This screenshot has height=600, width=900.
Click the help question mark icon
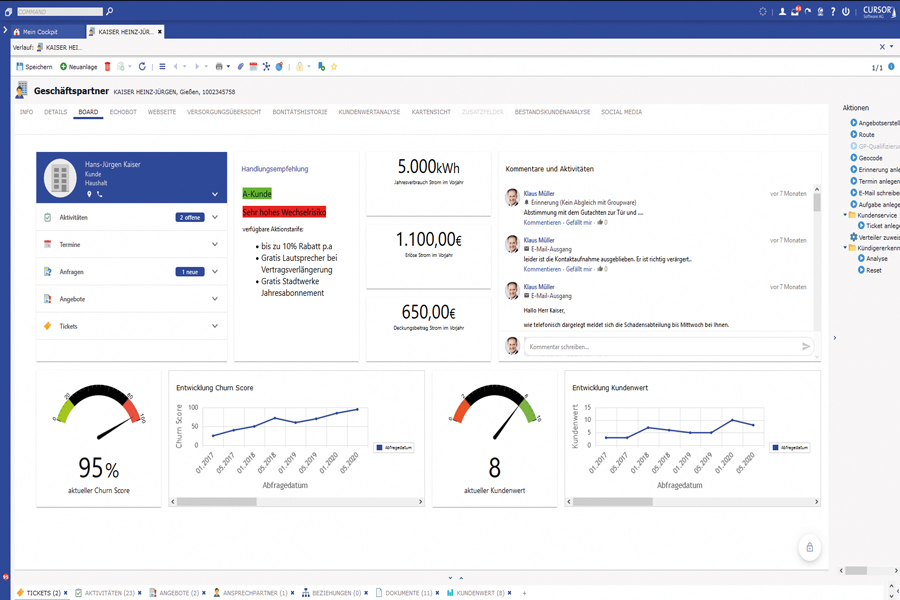[x=832, y=11]
